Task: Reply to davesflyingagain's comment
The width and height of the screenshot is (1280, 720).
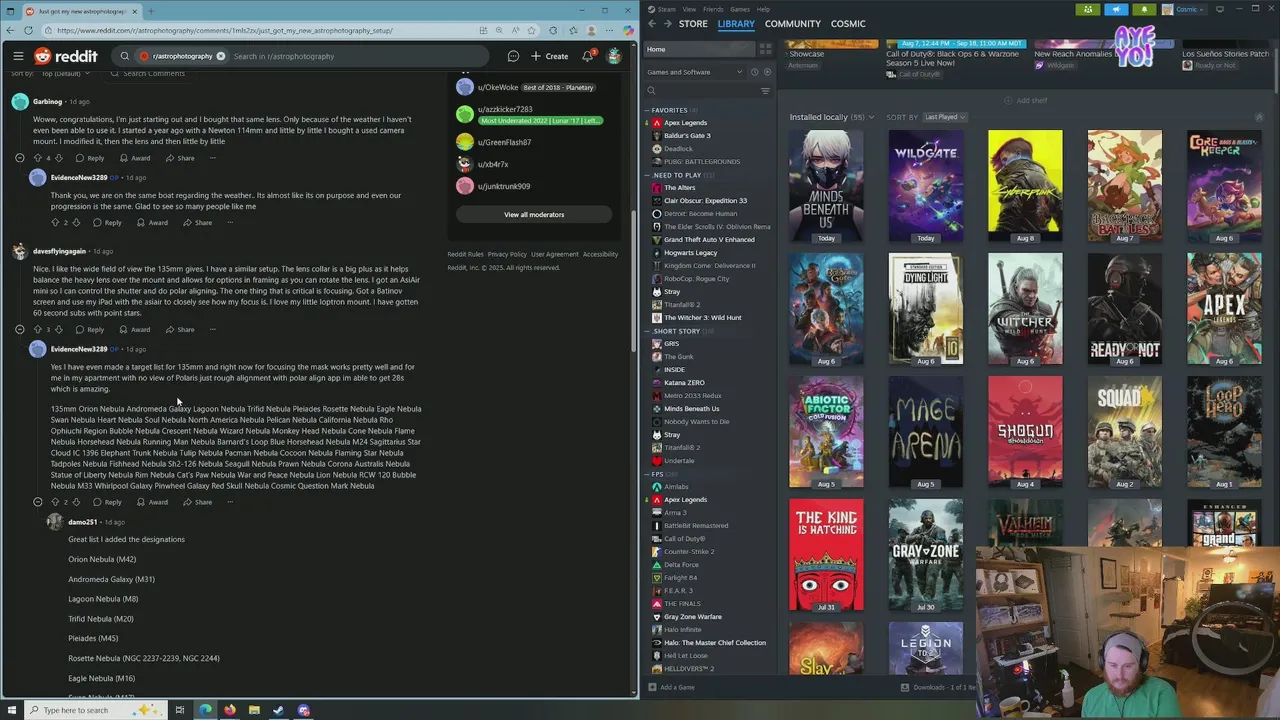Action: pyautogui.click(x=90, y=329)
